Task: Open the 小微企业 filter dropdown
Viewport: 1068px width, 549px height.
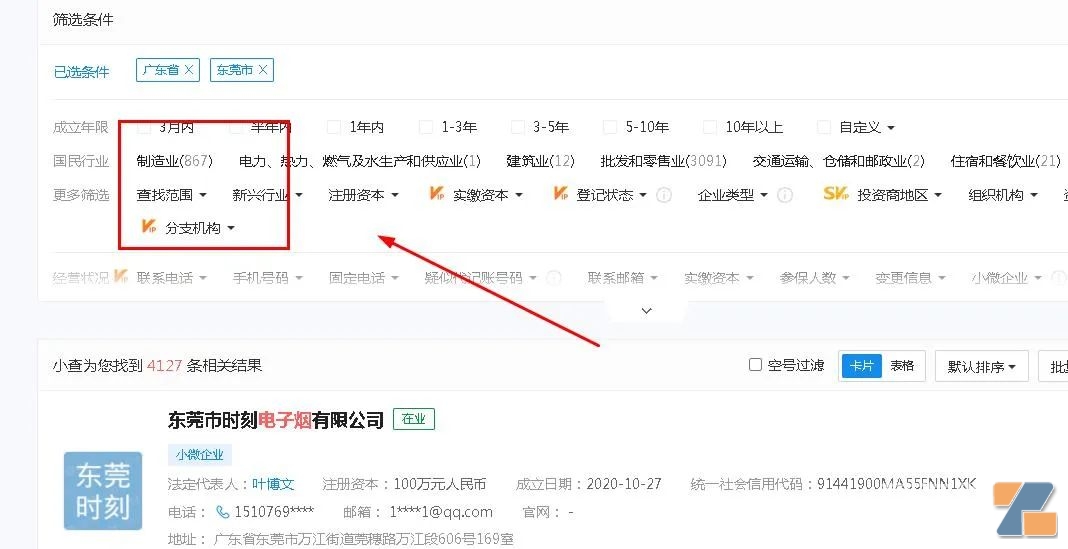Action: coord(1007,278)
